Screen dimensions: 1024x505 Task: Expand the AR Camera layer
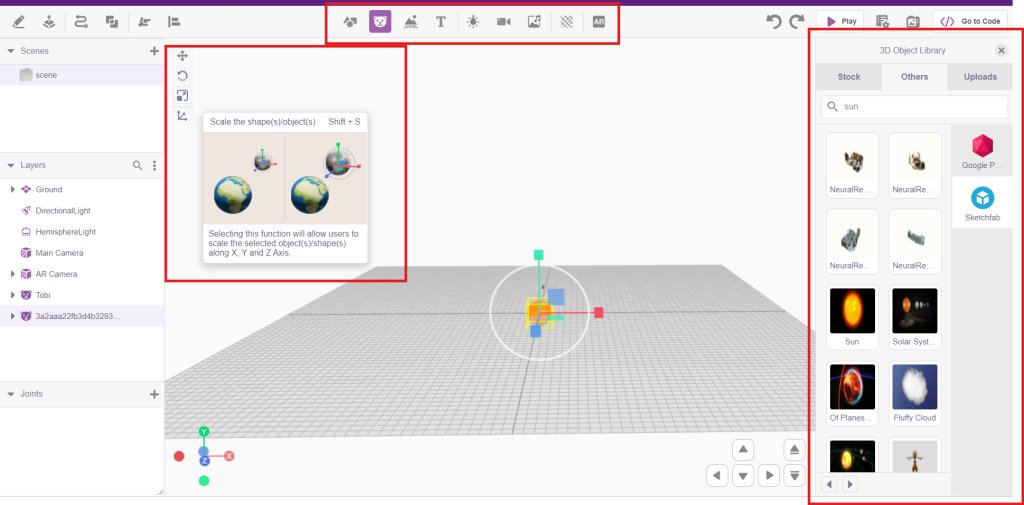tap(12, 274)
